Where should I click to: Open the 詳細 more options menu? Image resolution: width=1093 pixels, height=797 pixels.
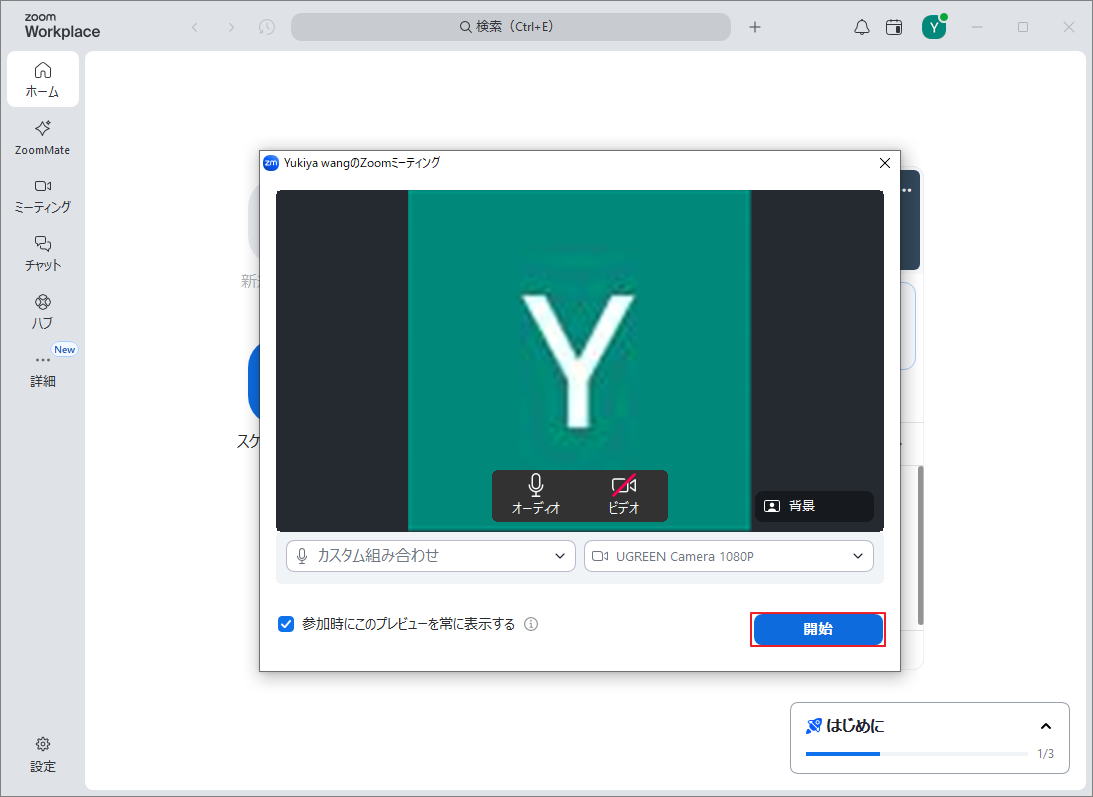point(43,370)
